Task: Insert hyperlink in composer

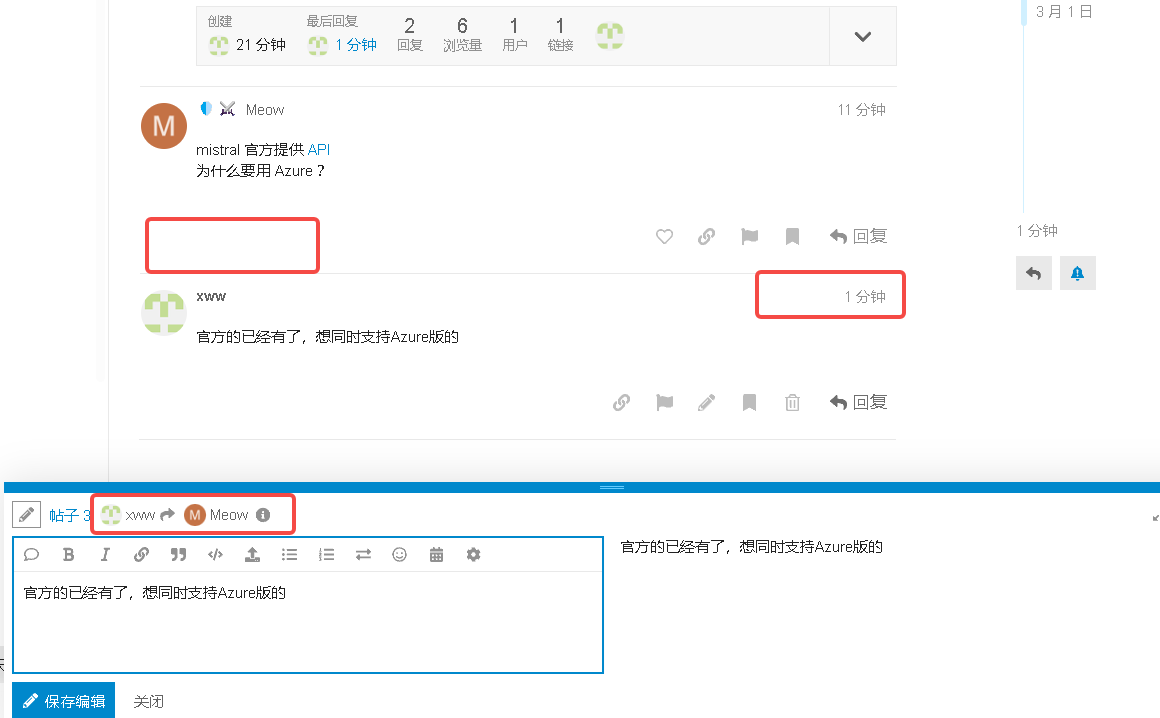Action: pyautogui.click(x=141, y=555)
